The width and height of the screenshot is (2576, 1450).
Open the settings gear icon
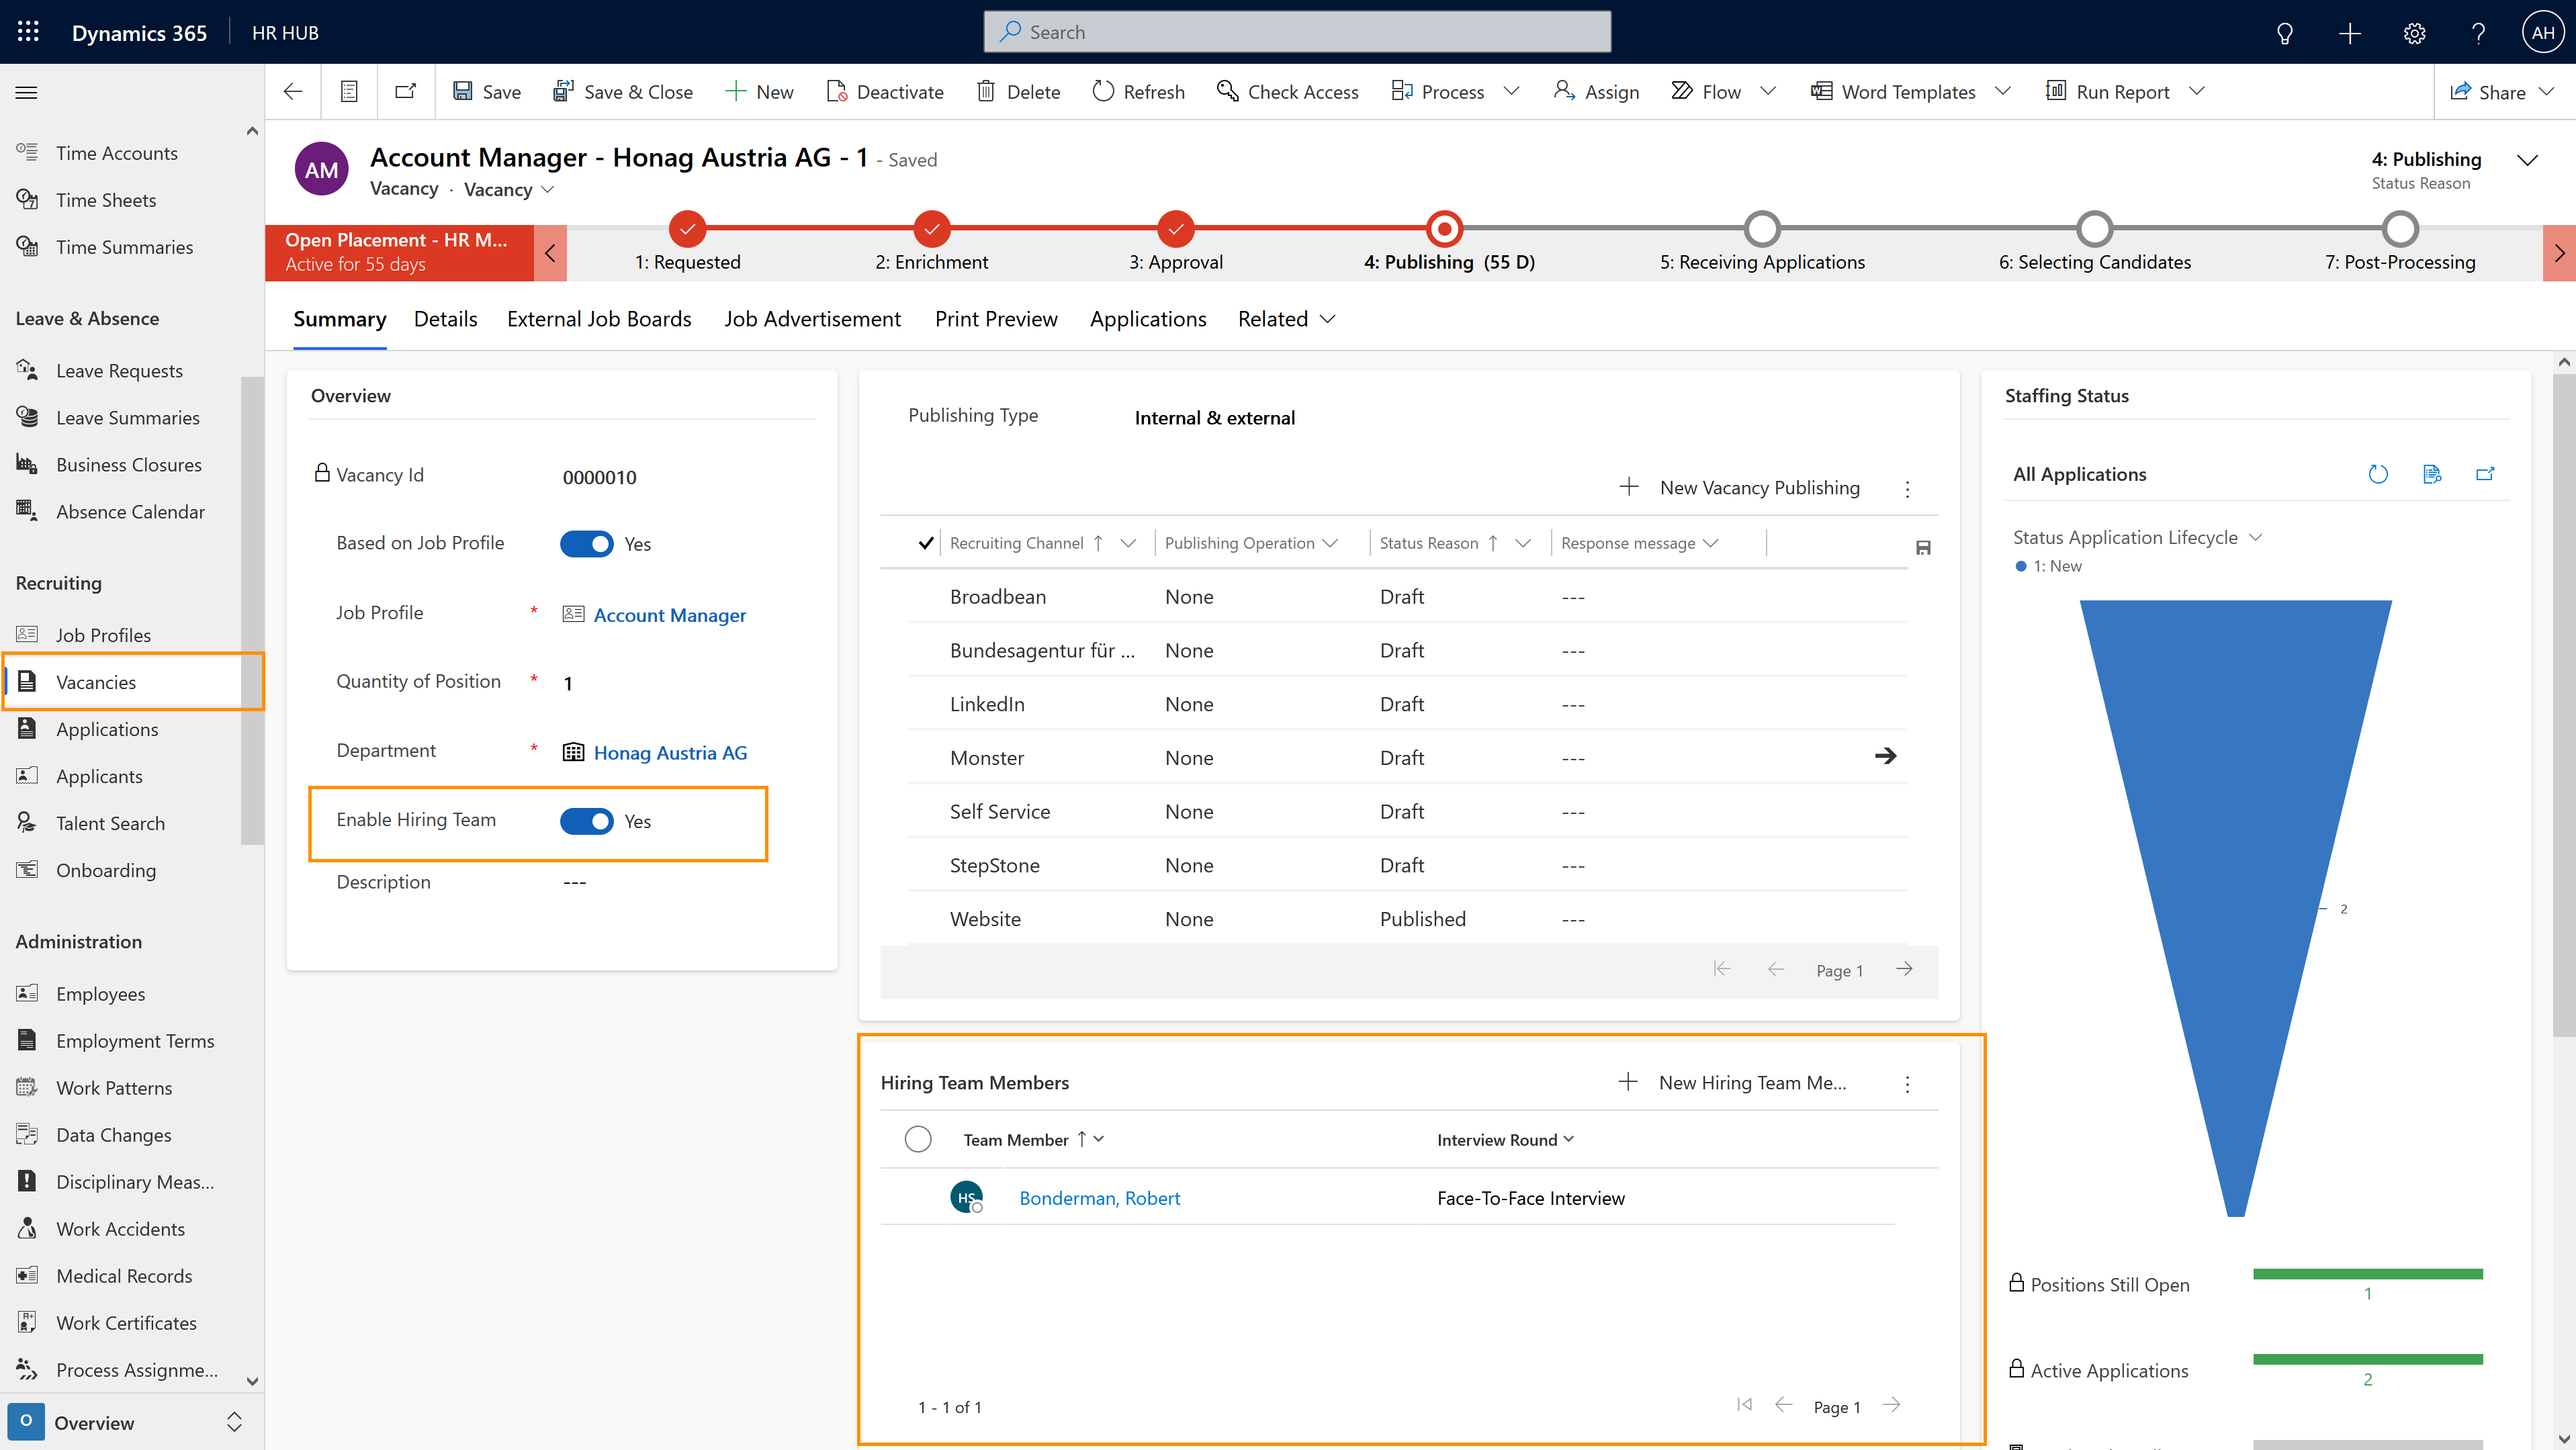[x=2414, y=33]
